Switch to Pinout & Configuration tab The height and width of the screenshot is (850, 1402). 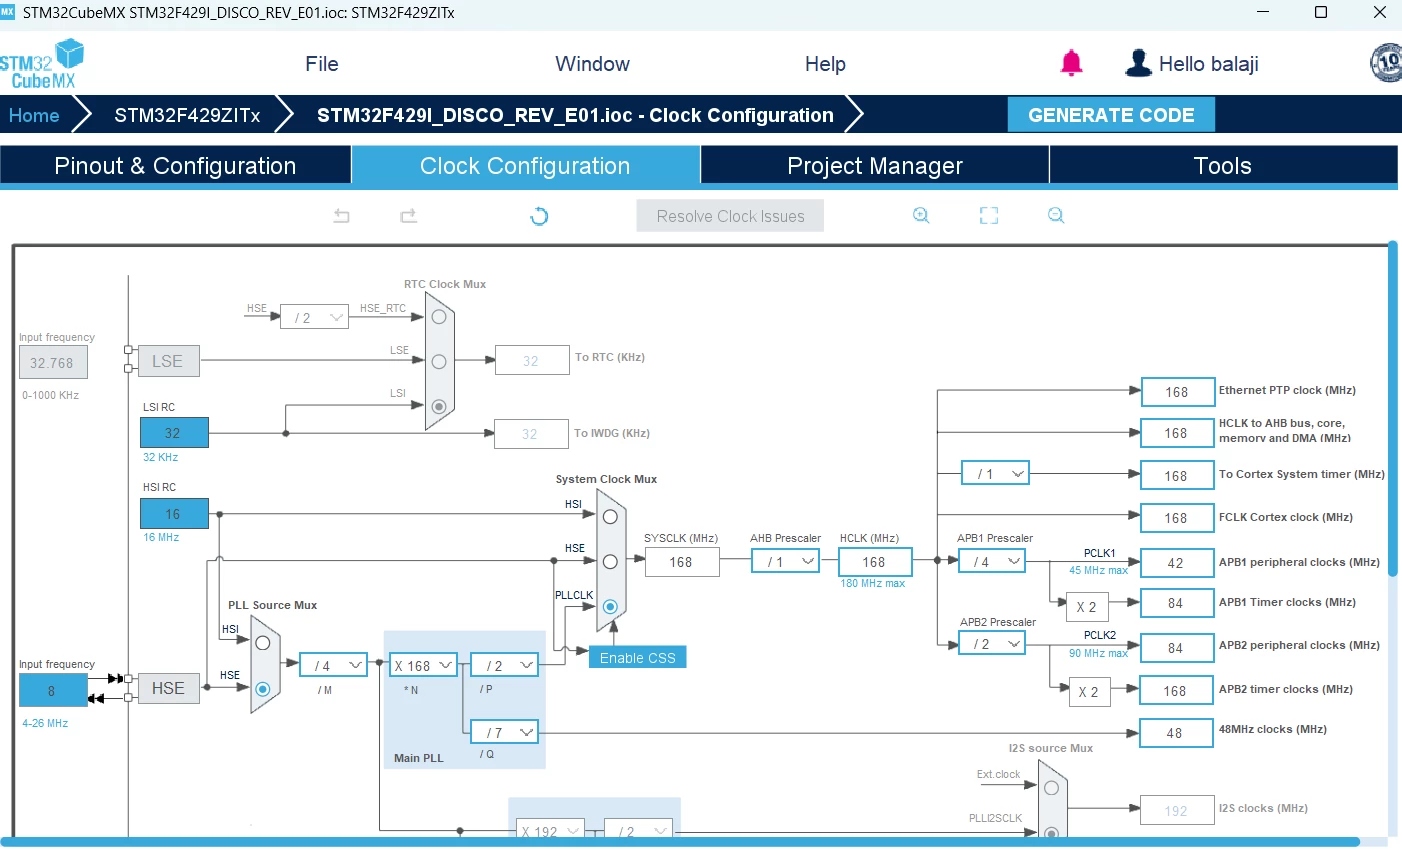(175, 166)
